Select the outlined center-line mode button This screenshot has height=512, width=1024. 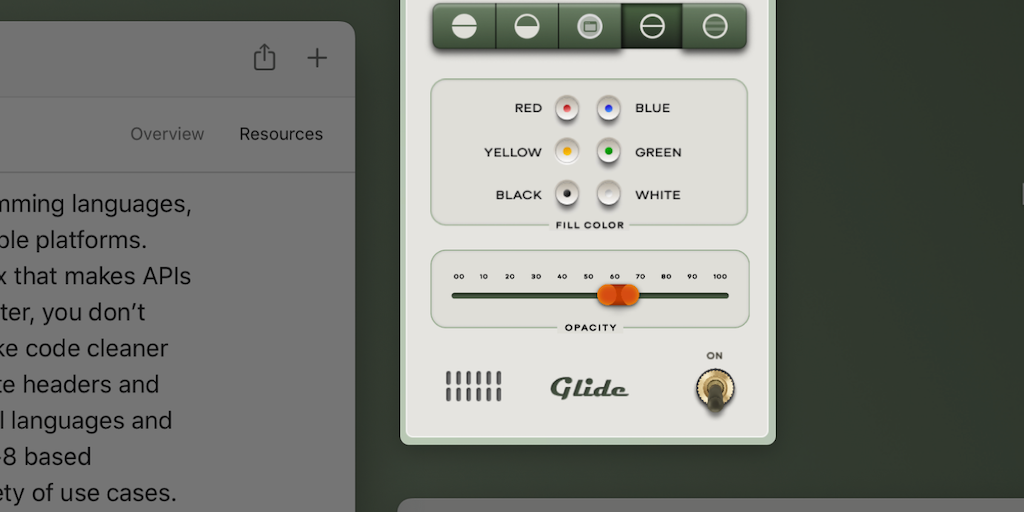click(652, 26)
